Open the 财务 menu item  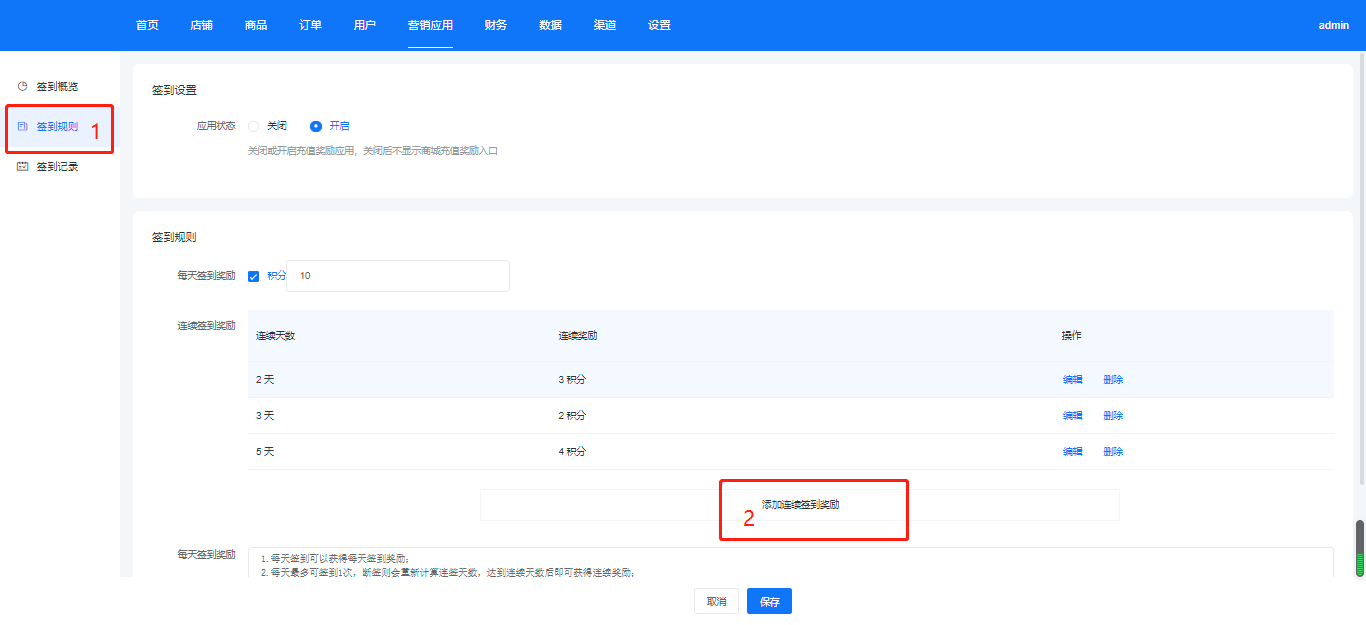point(495,25)
